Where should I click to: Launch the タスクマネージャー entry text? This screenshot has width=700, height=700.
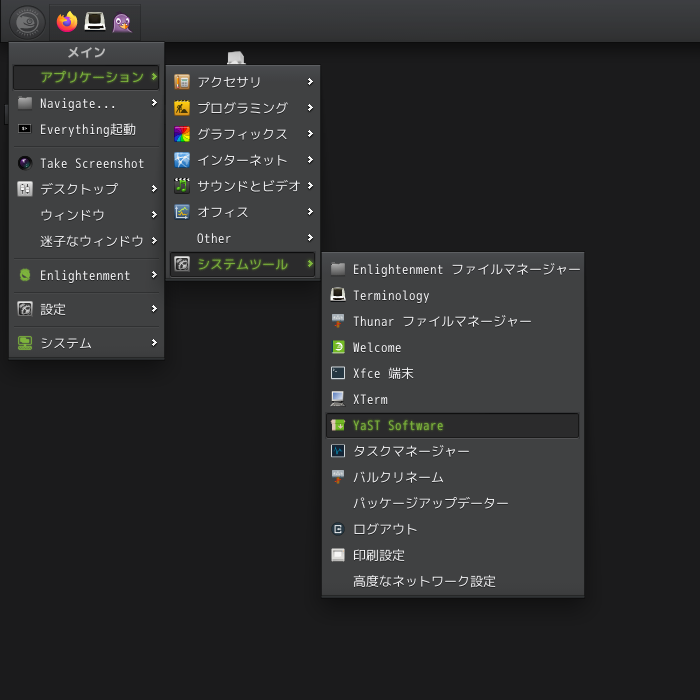click(x=411, y=451)
